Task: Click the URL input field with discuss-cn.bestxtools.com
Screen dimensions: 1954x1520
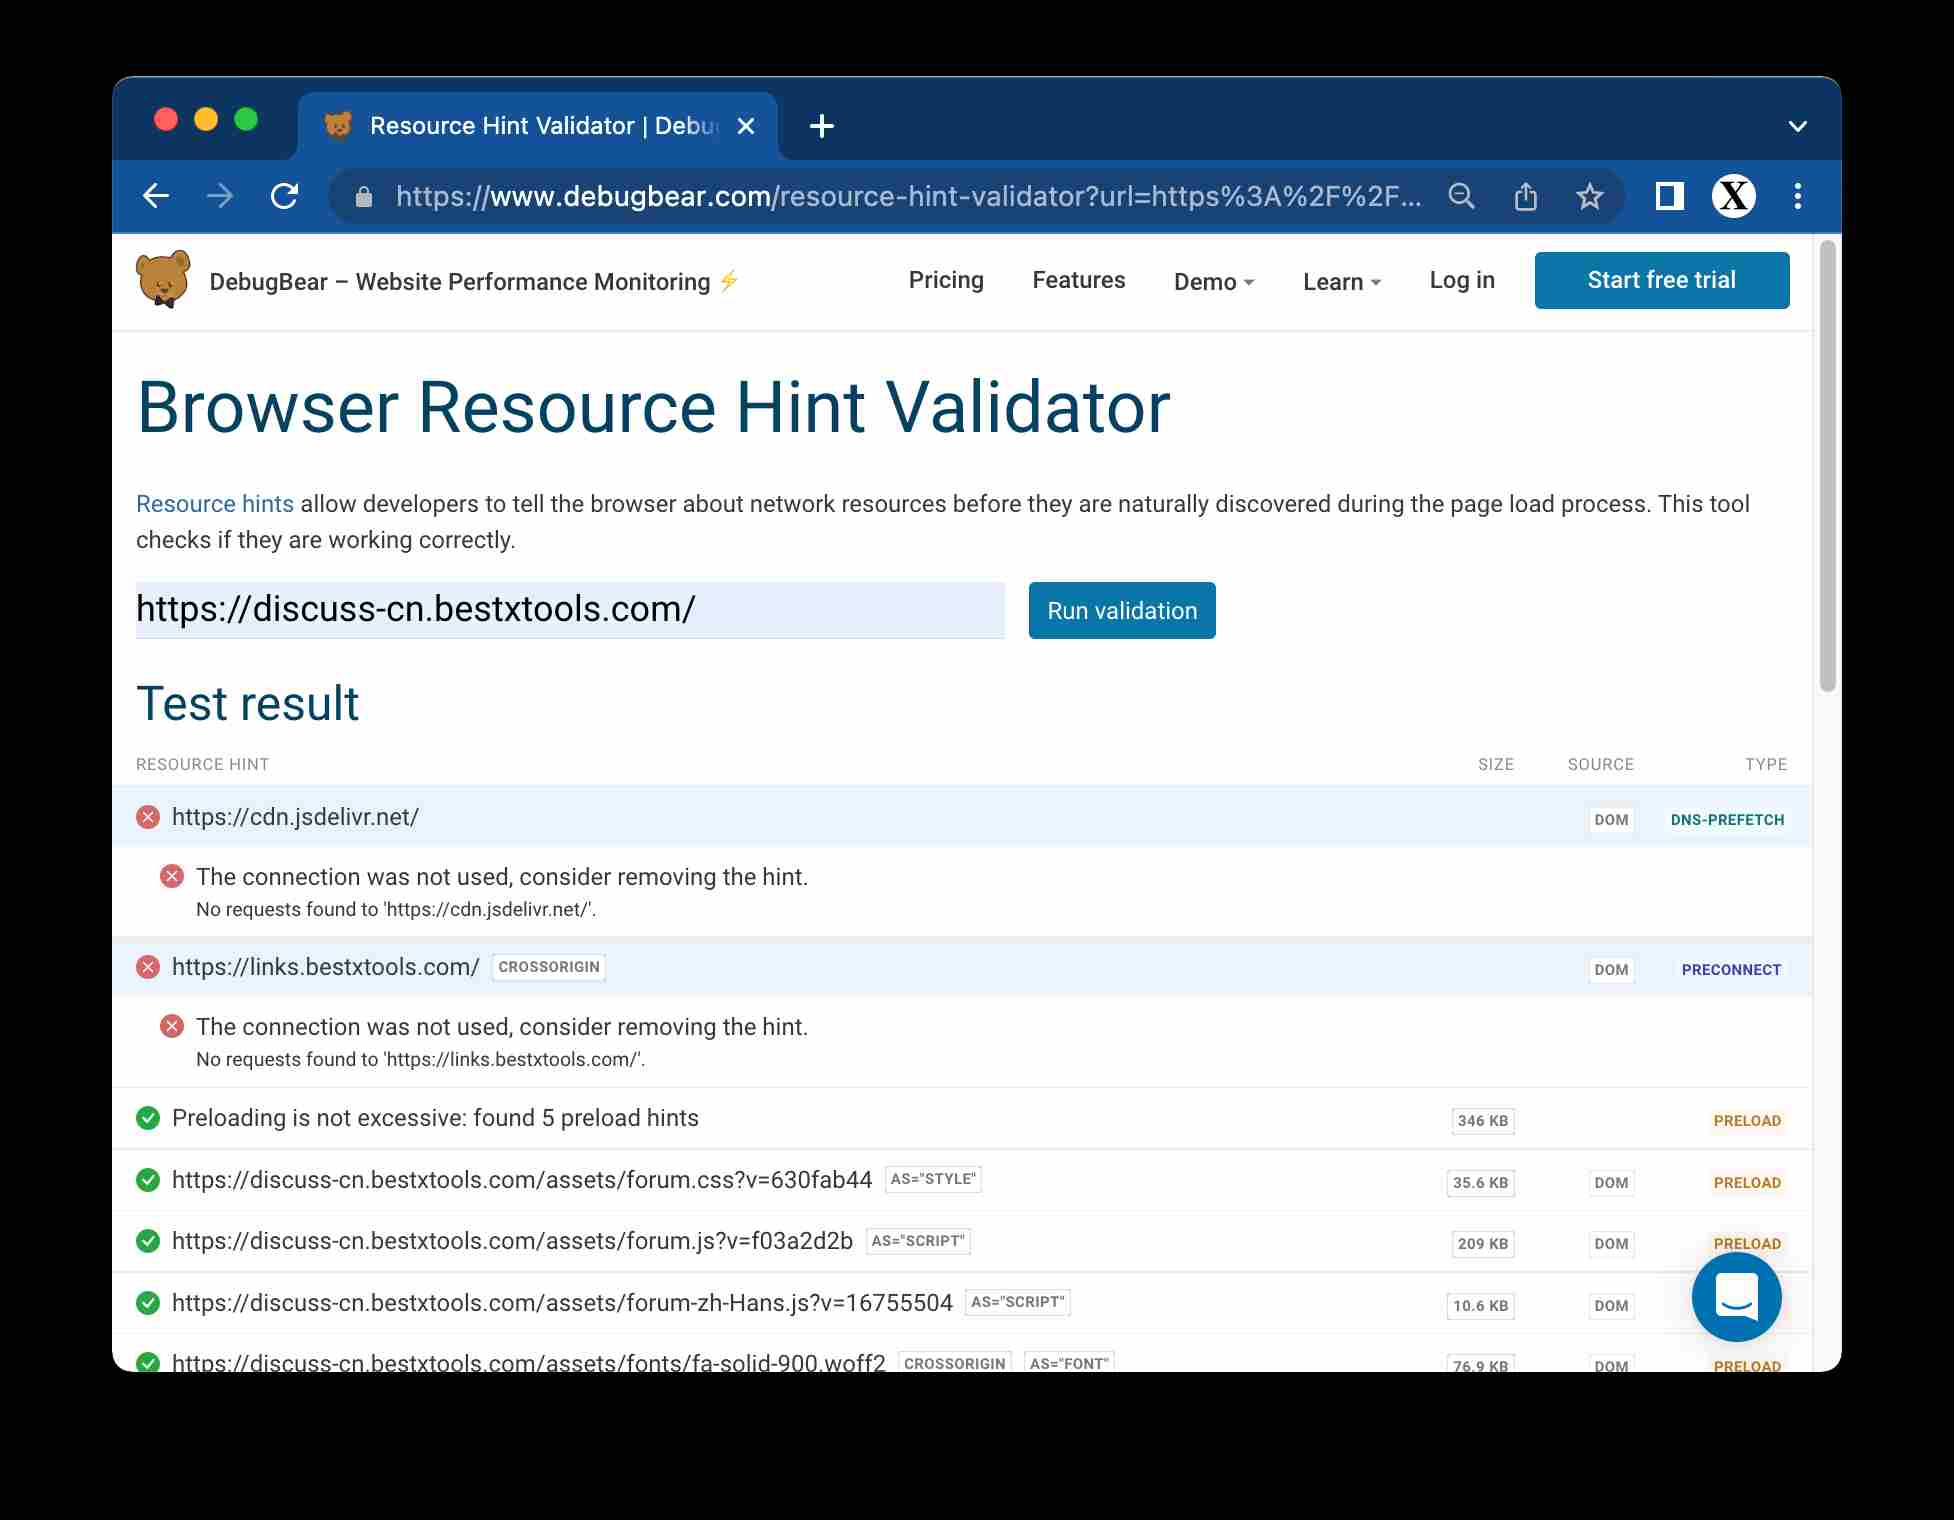Action: [569, 609]
